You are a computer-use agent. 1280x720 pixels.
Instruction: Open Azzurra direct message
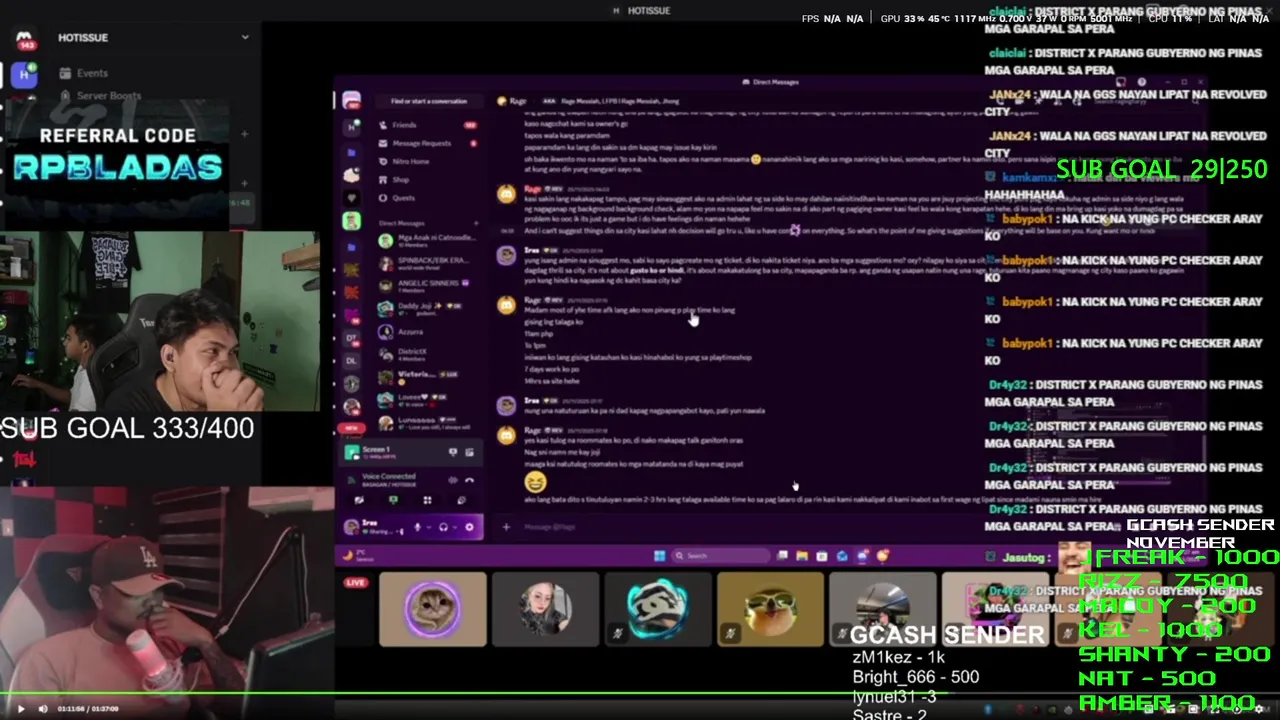click(427, 331)
